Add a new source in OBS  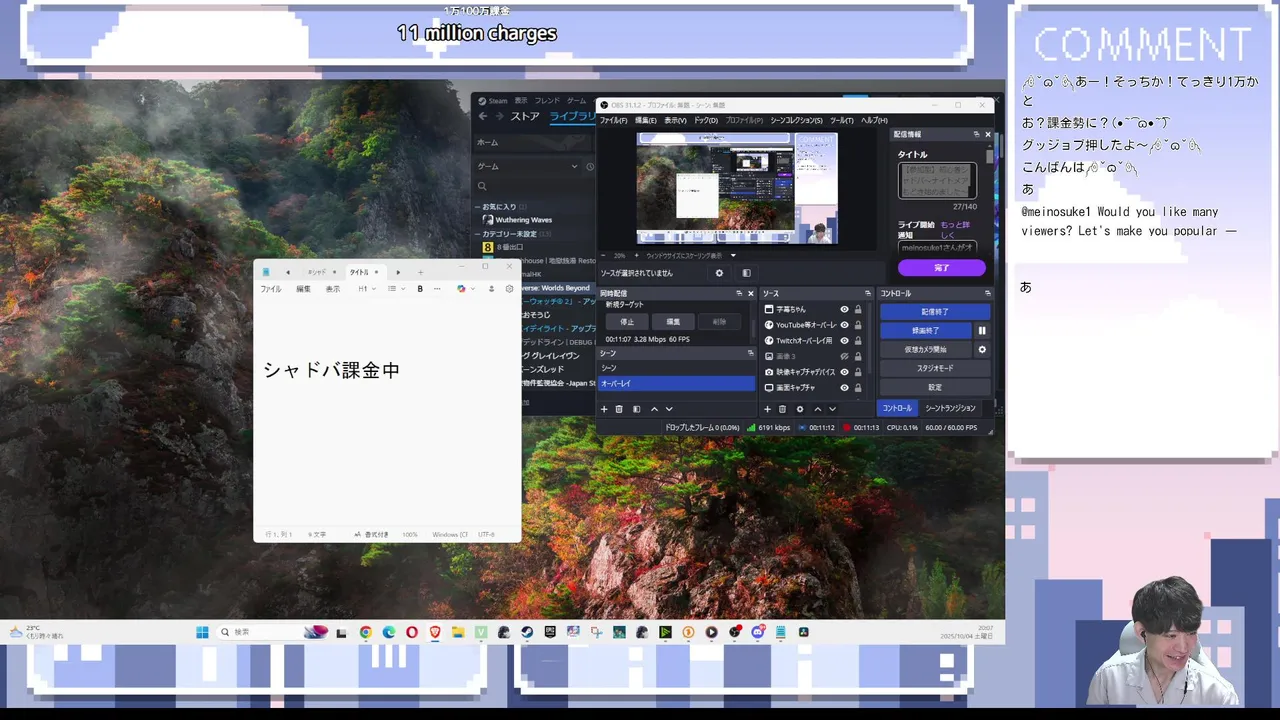click(767, 409)
